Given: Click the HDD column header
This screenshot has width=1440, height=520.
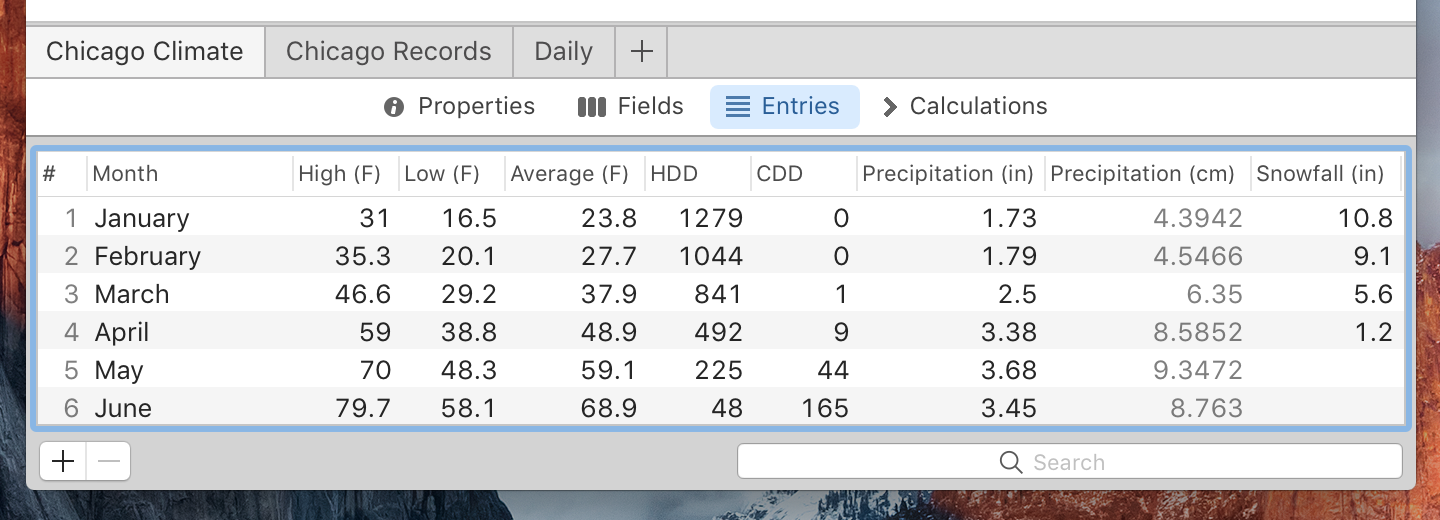Looking at the screenshot, I should pos(697,174).
